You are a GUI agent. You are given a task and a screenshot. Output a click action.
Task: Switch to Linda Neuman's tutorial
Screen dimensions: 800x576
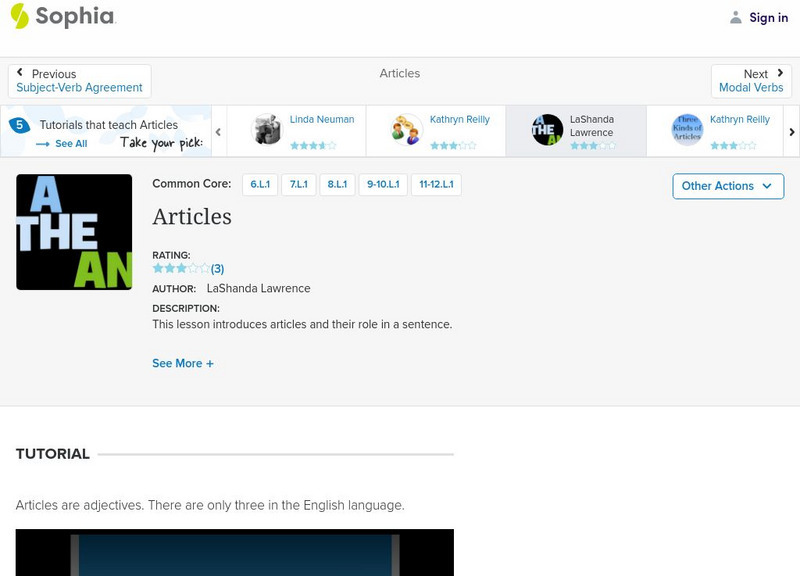300,131
